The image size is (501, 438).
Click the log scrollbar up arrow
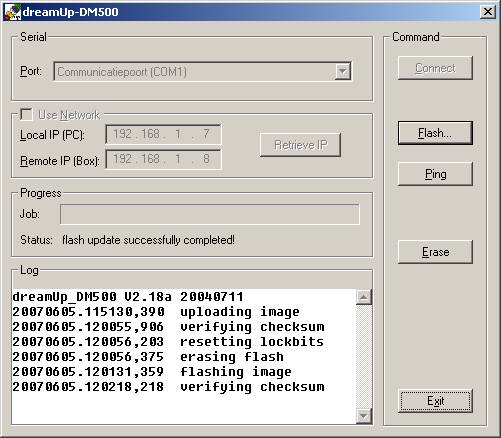(x=363, y=297)
